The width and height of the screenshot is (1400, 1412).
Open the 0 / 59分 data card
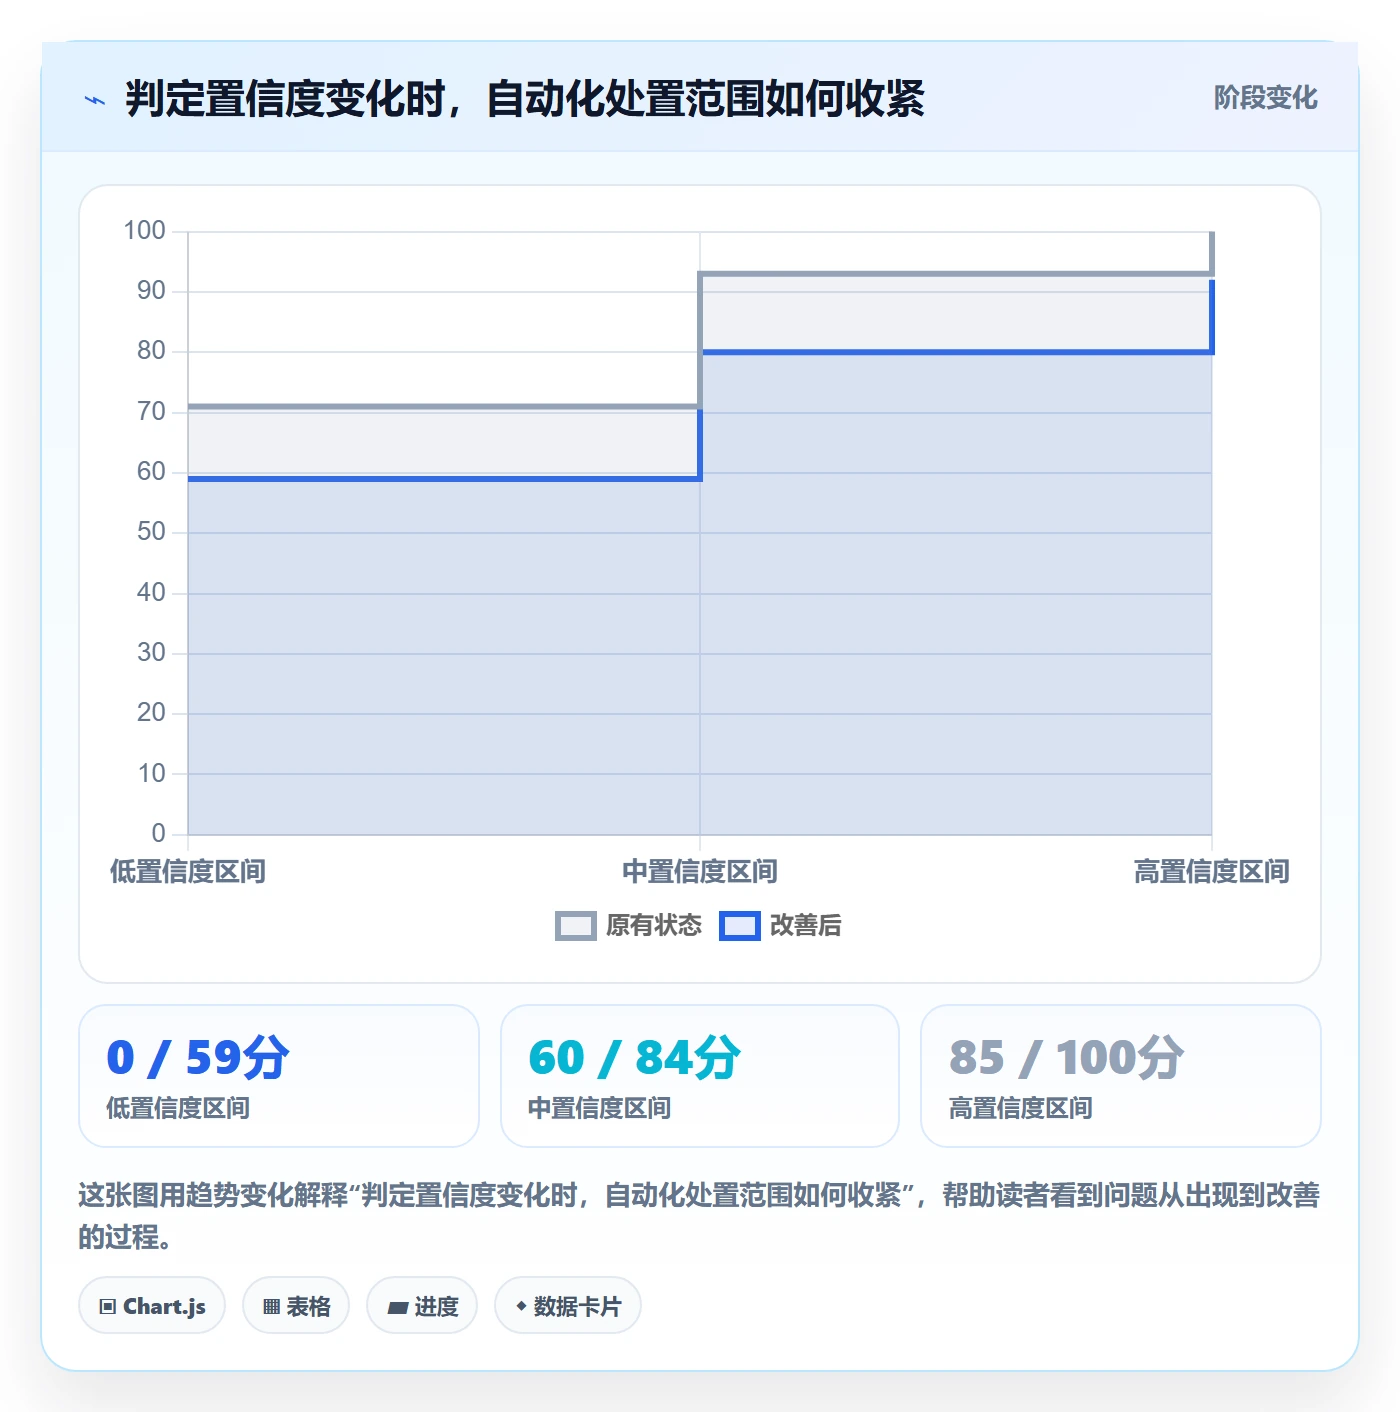pyautogui.click(x=279, y=1076)
